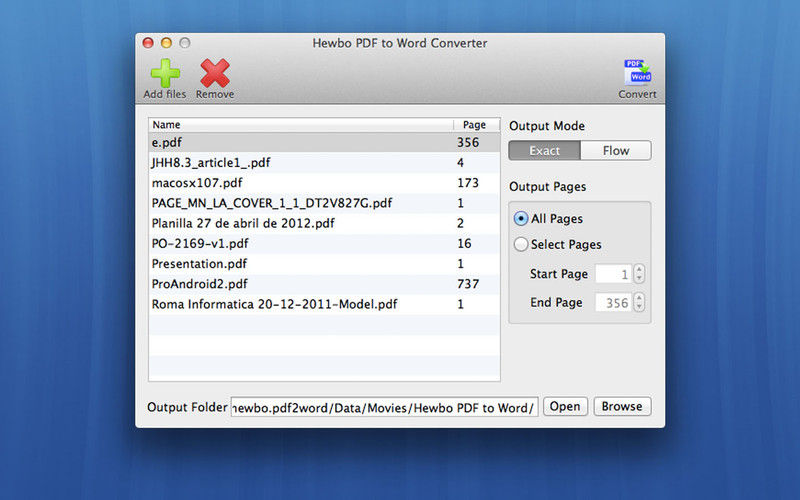
Task: Select the Select Pages radio button
Action: point(520,244)
